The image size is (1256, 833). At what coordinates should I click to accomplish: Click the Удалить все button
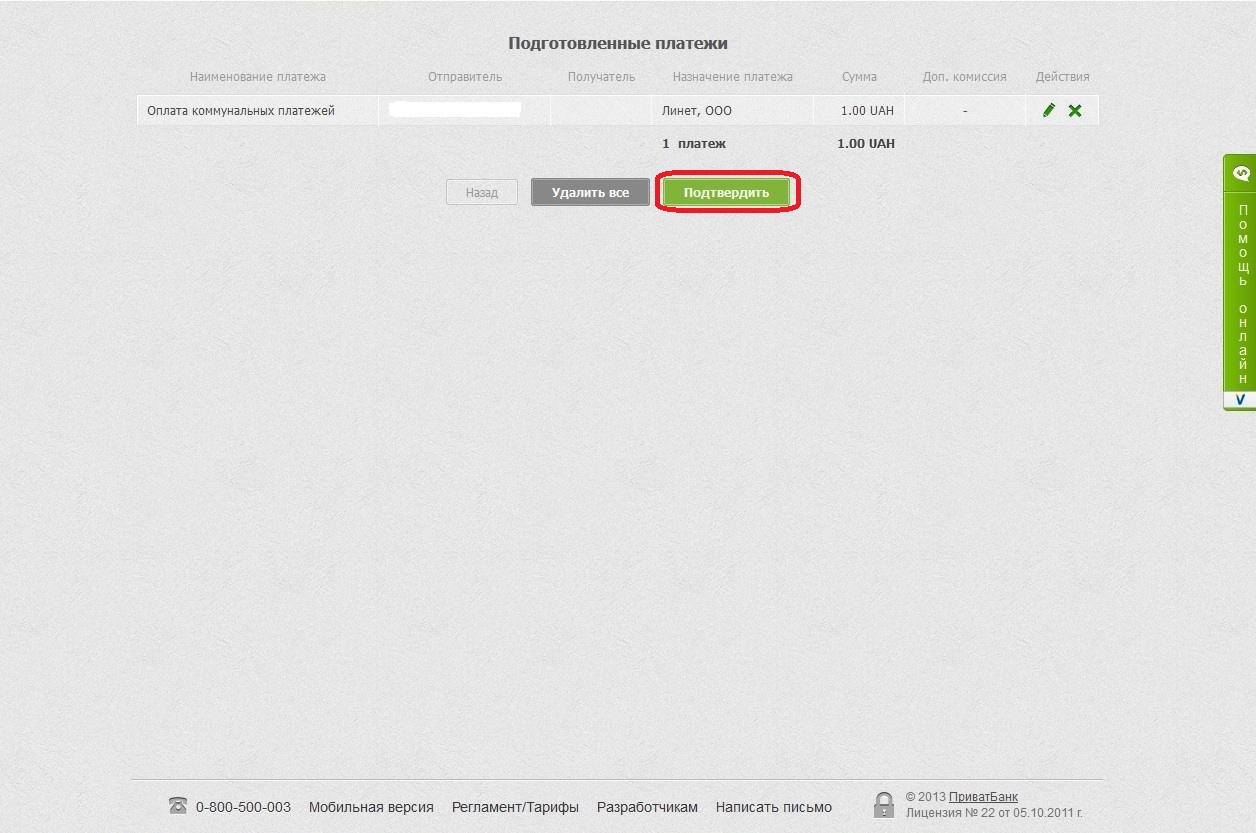(x=590, y=192)
